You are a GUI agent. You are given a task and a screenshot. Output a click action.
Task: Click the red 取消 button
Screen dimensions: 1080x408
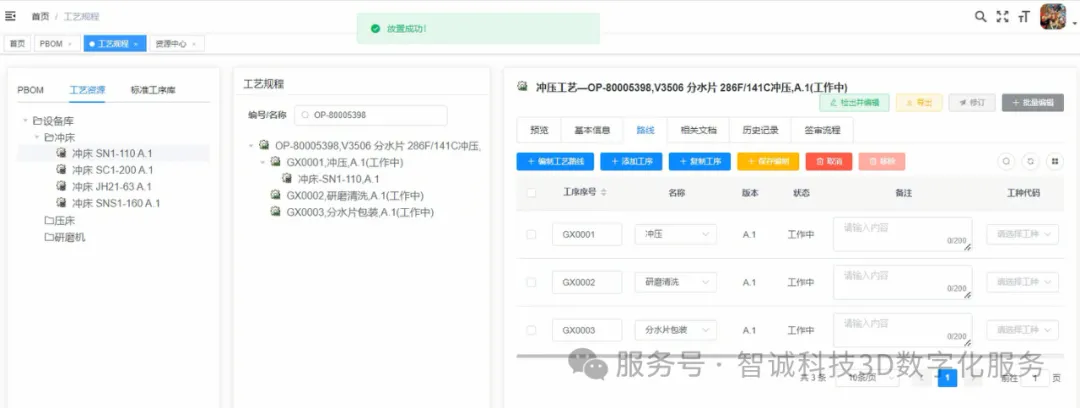829,161
